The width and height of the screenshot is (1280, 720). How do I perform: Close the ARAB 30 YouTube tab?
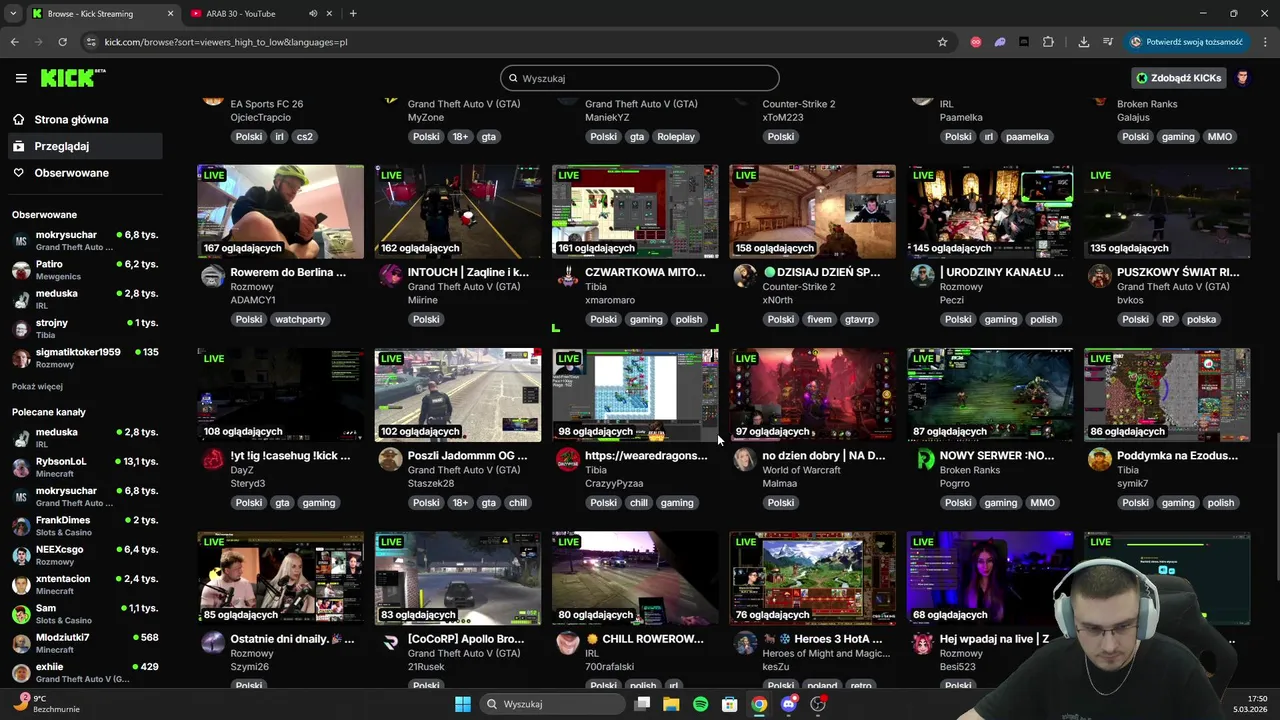point(329,14)
